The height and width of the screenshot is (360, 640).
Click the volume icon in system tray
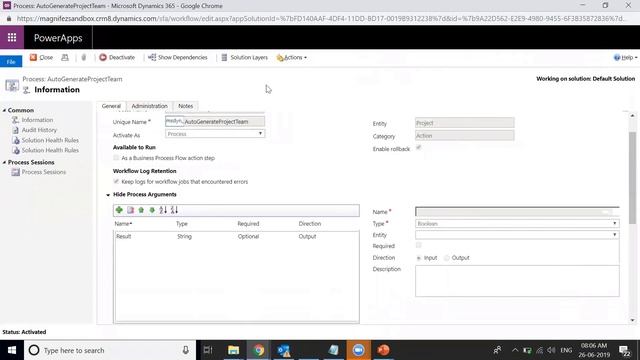point(551,350)
